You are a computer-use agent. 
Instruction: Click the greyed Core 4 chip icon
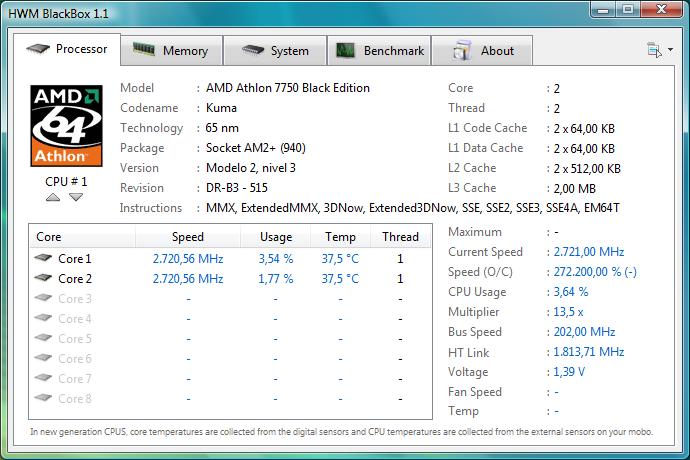[x=44, y=318]
